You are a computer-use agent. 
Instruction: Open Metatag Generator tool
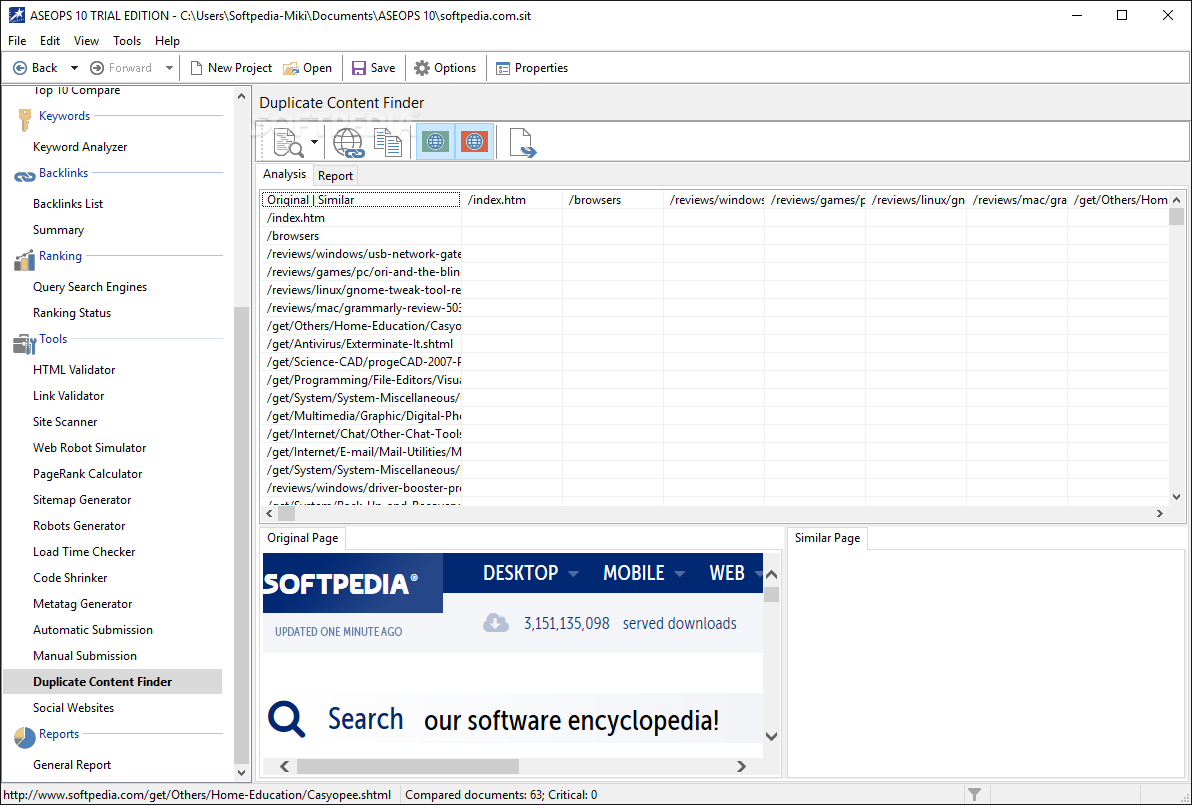[82, 604]
